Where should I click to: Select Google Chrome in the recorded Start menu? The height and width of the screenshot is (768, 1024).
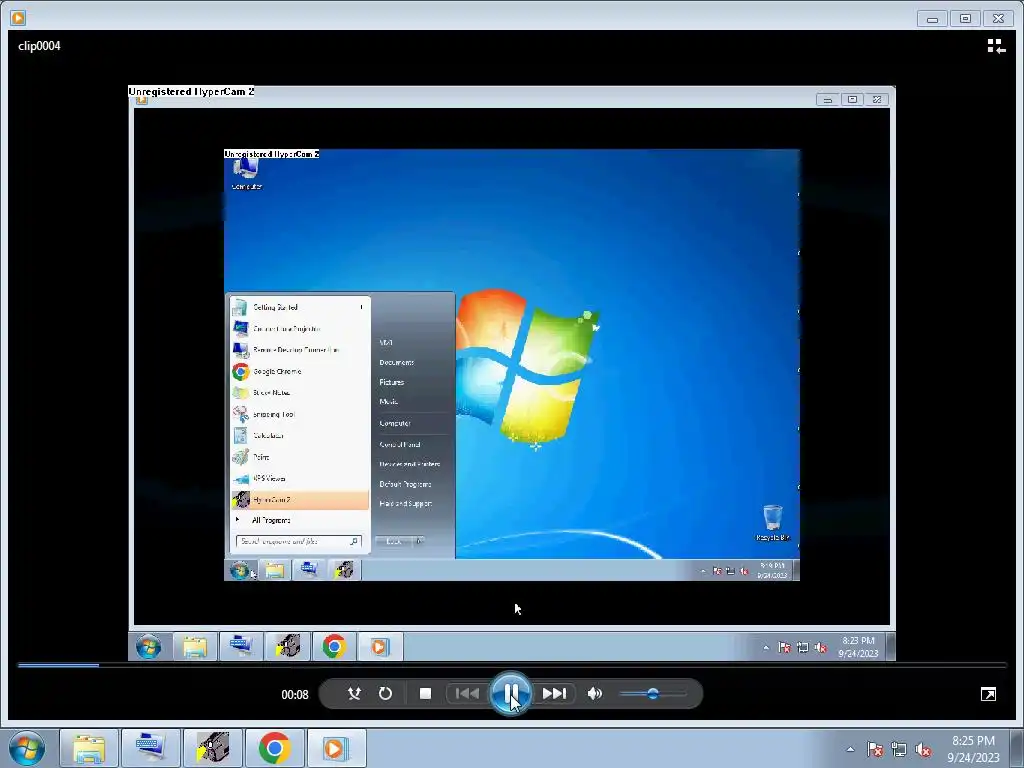pyautogui.click(x=300, y=371)
